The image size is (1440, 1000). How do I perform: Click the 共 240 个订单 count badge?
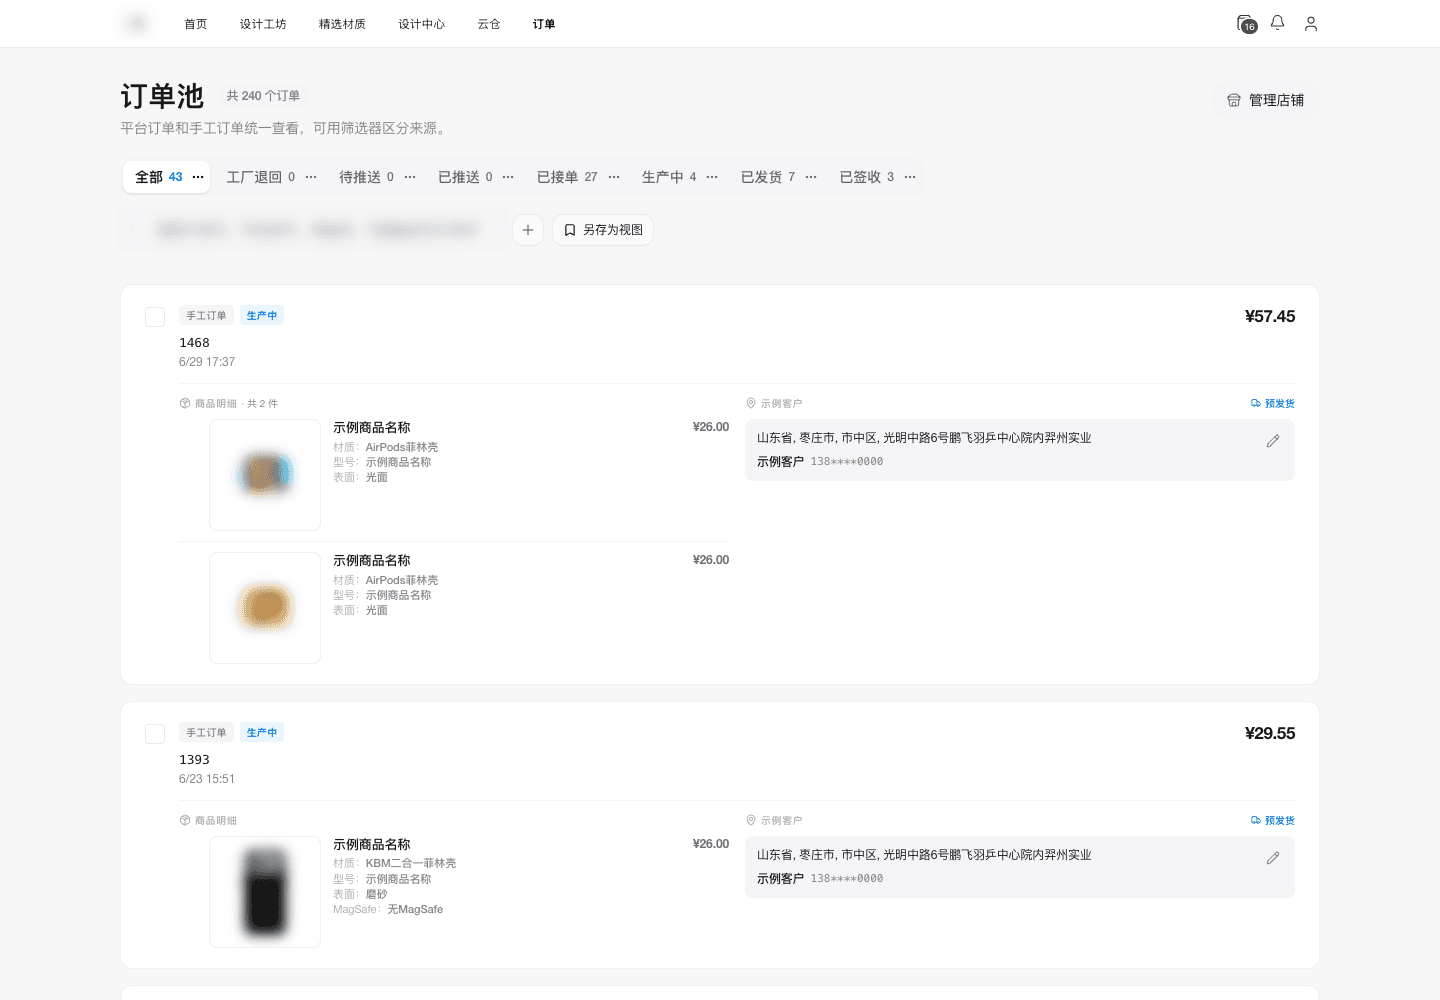coord(263,96)
